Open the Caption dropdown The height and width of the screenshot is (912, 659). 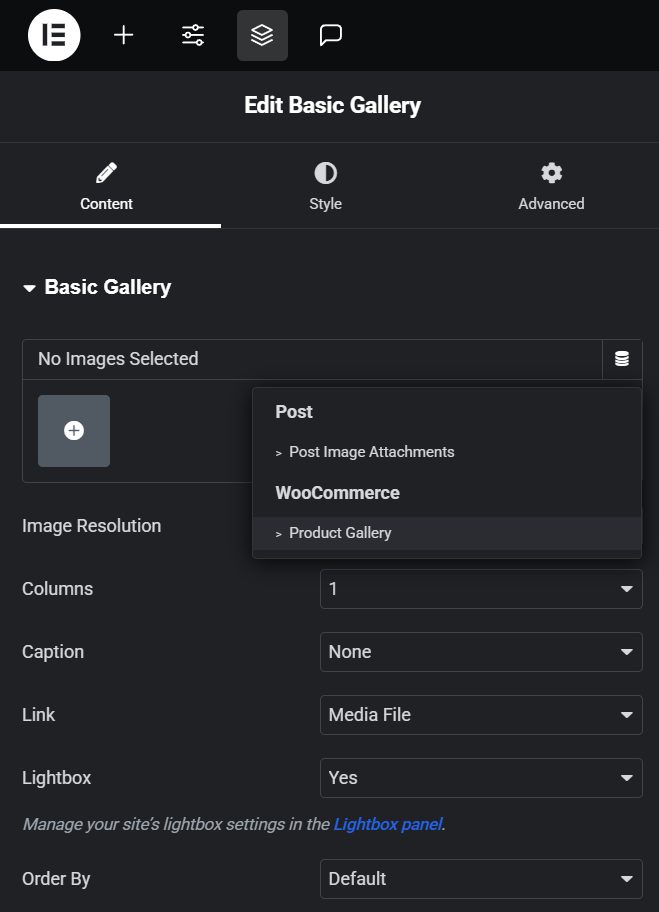click(481, 652)
